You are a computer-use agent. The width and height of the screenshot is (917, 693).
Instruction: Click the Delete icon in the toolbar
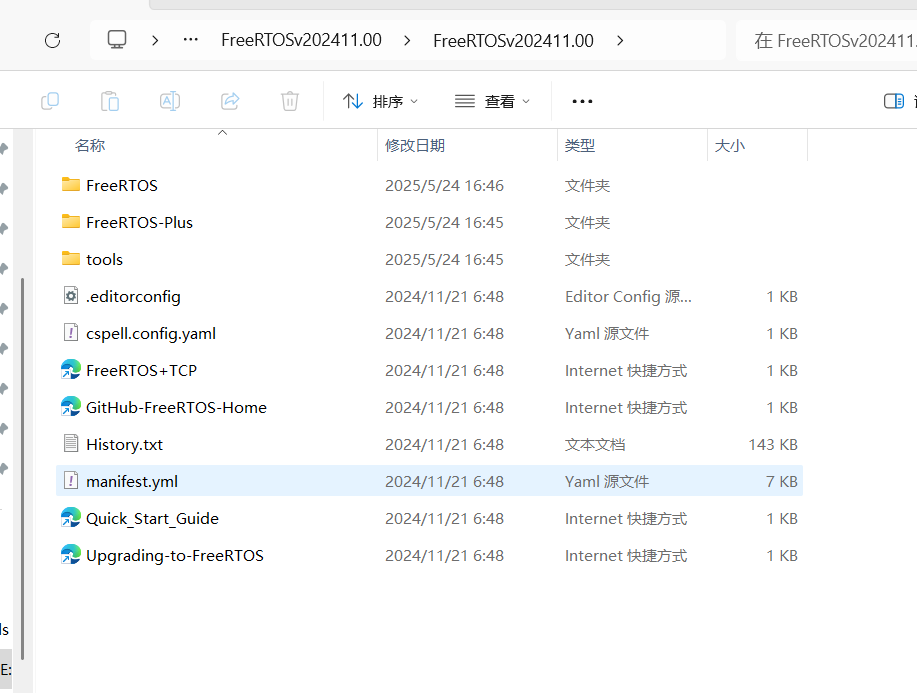289,100
